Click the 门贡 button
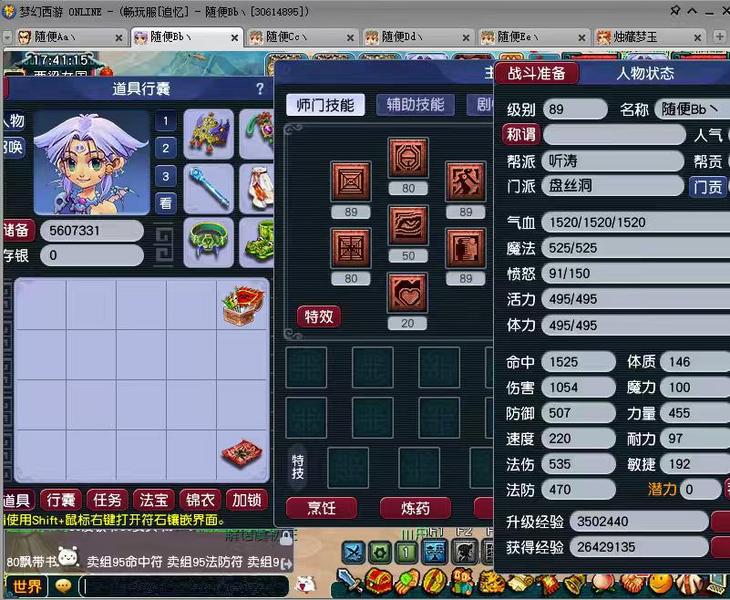The width and height of the screenshot is (730, 600). coord(708,187)
